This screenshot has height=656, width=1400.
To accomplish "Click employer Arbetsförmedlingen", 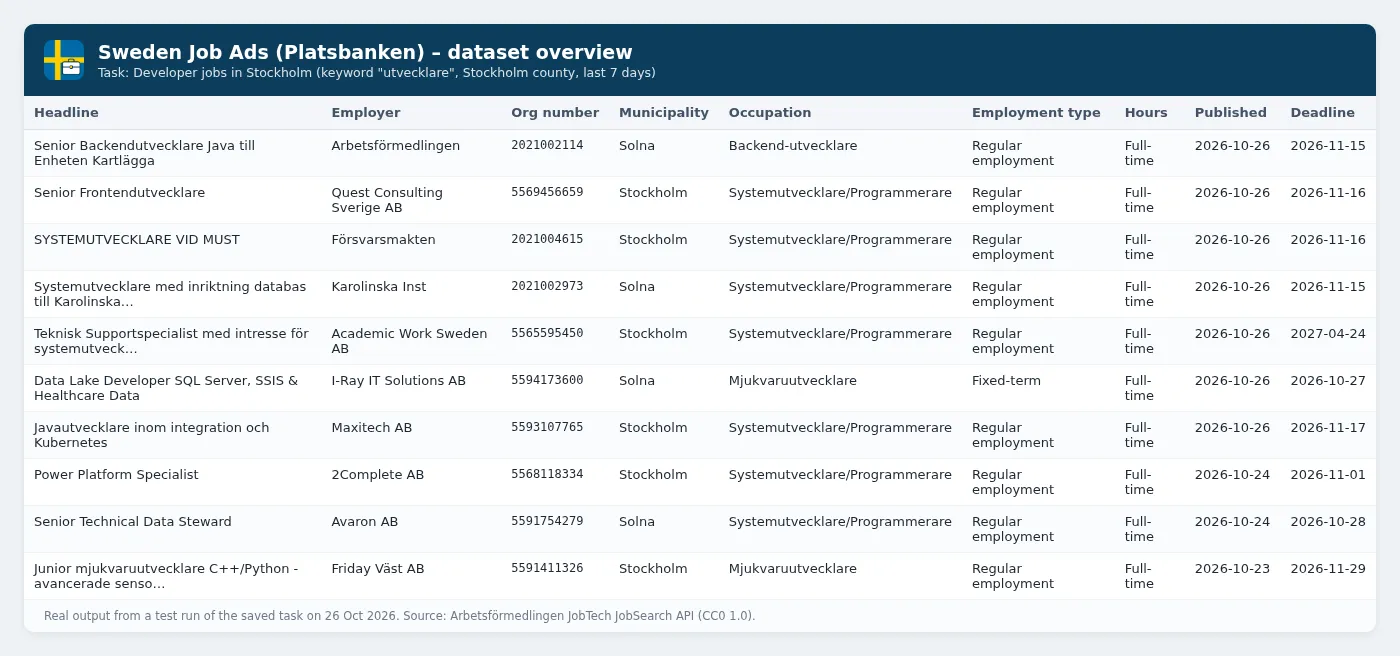I will pos(396,146).
